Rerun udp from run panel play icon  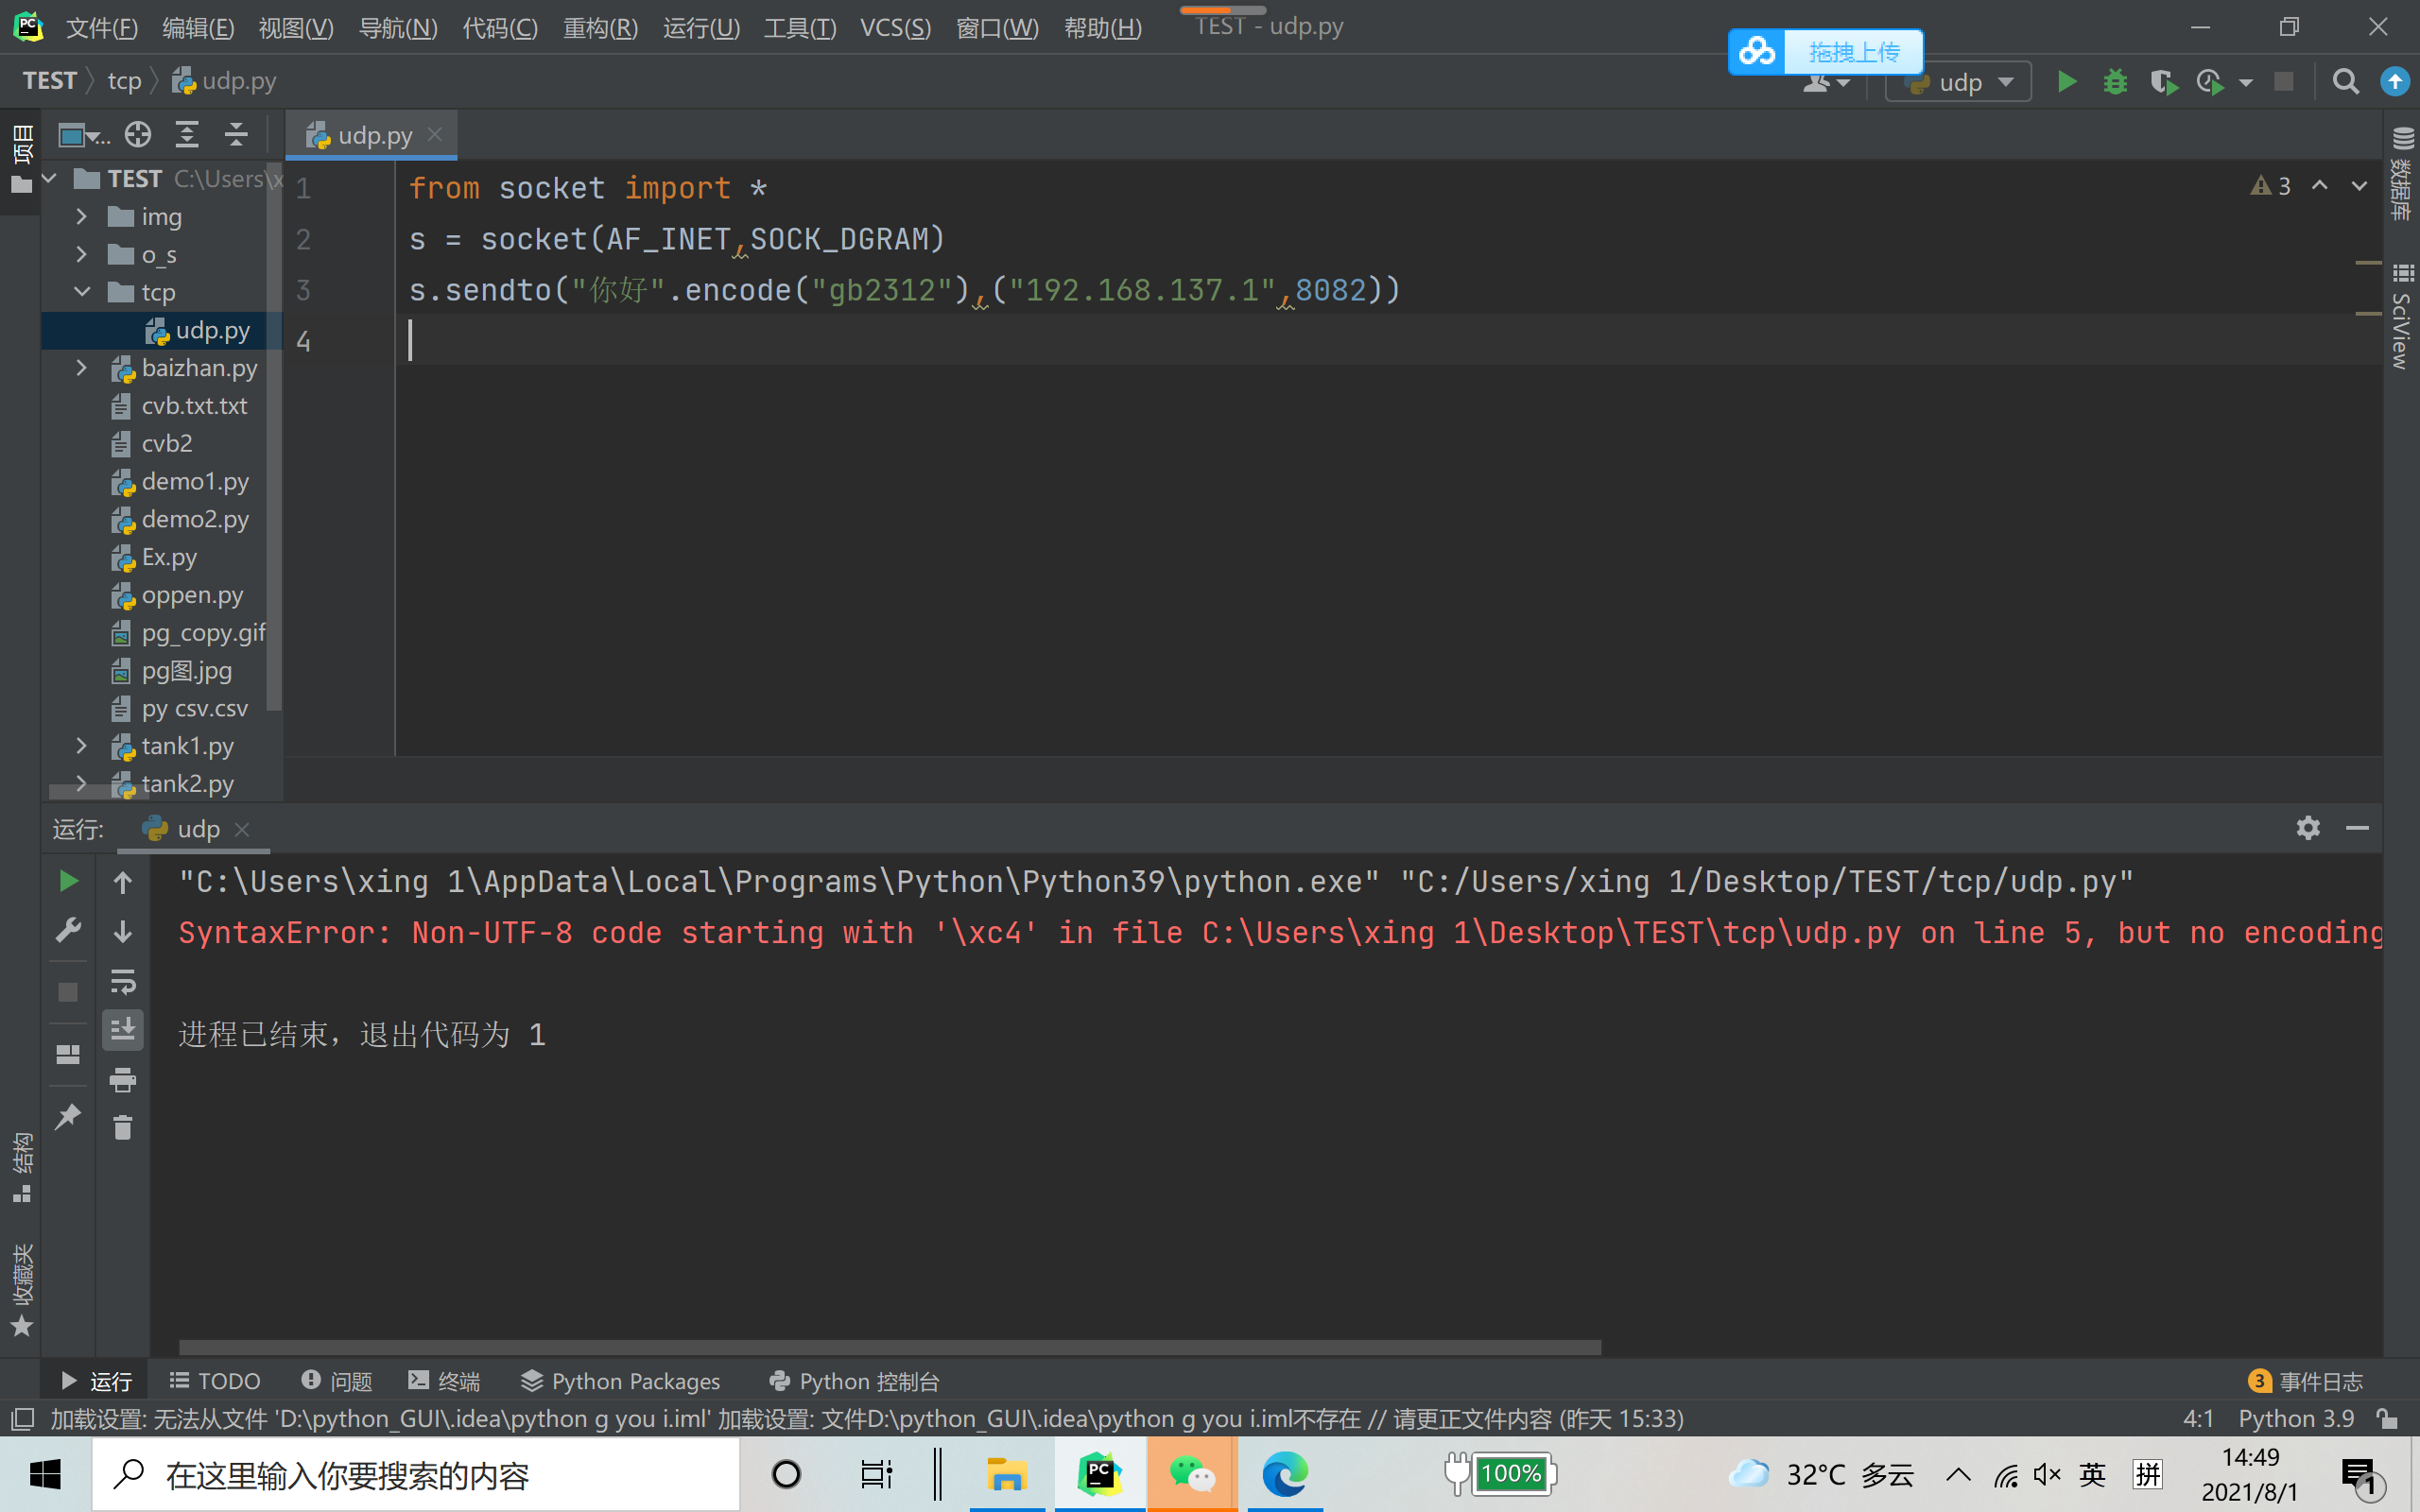68,881
